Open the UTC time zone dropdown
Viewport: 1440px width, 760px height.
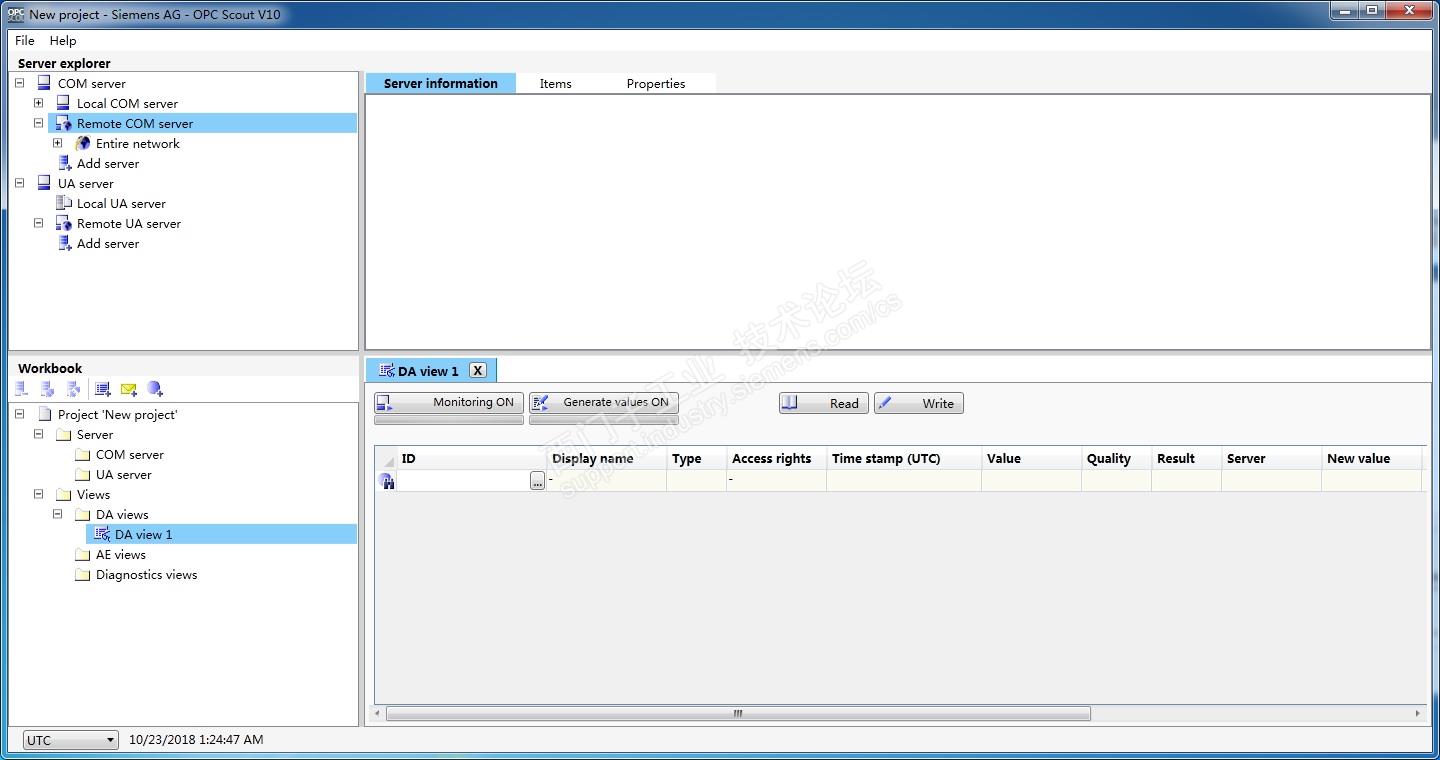pos(71,740)
